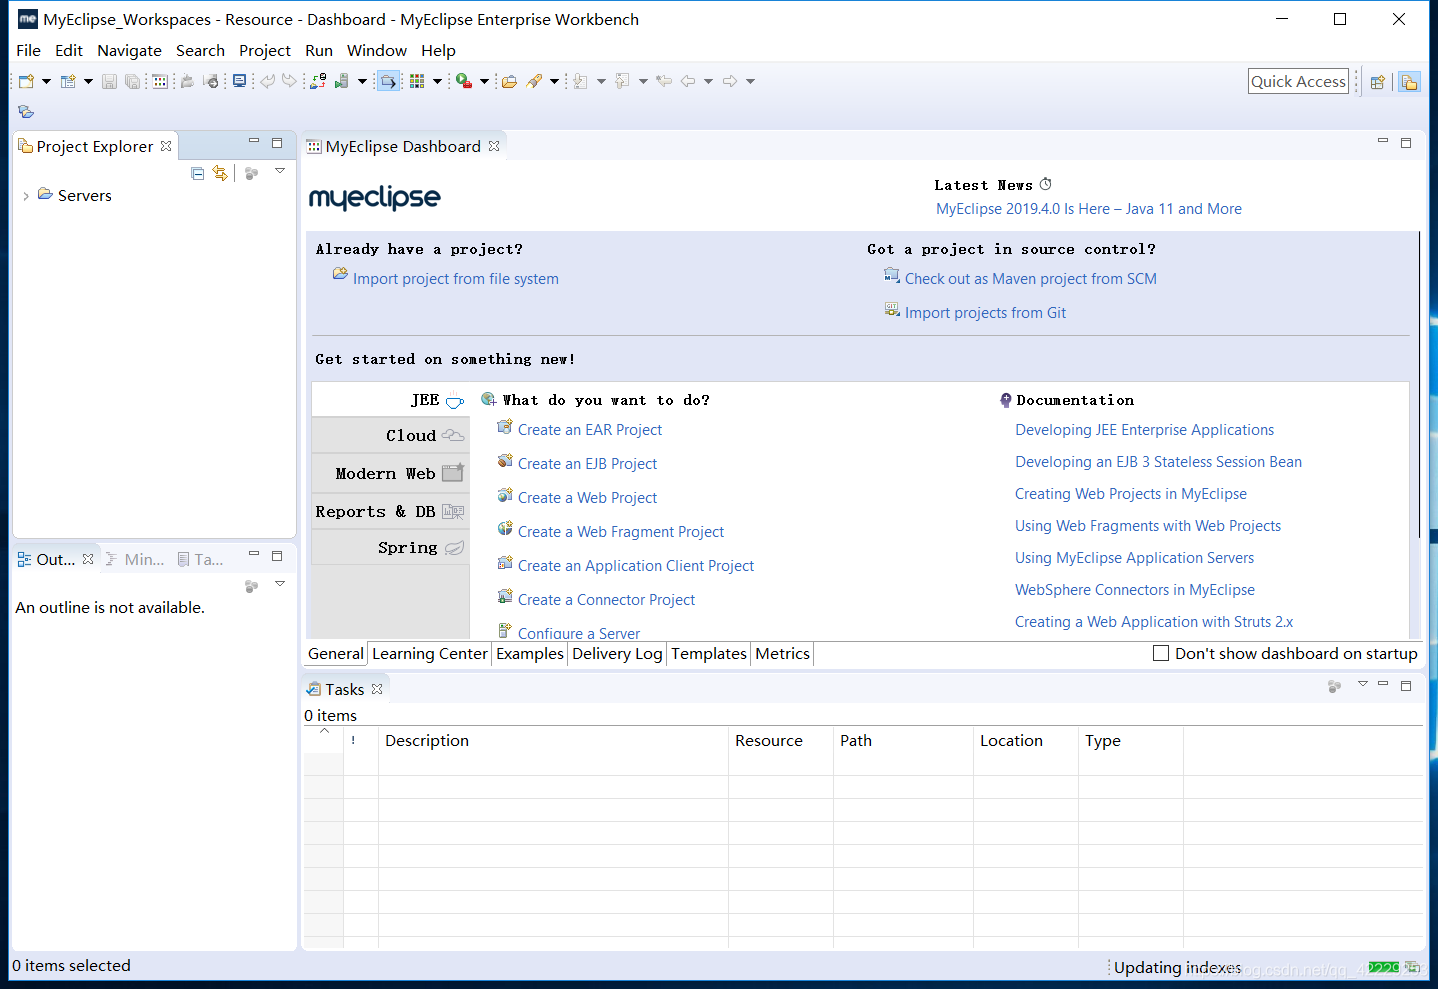Maximize the Tasks view panel
This screenshot has height=989, width=1438.
1406,685
